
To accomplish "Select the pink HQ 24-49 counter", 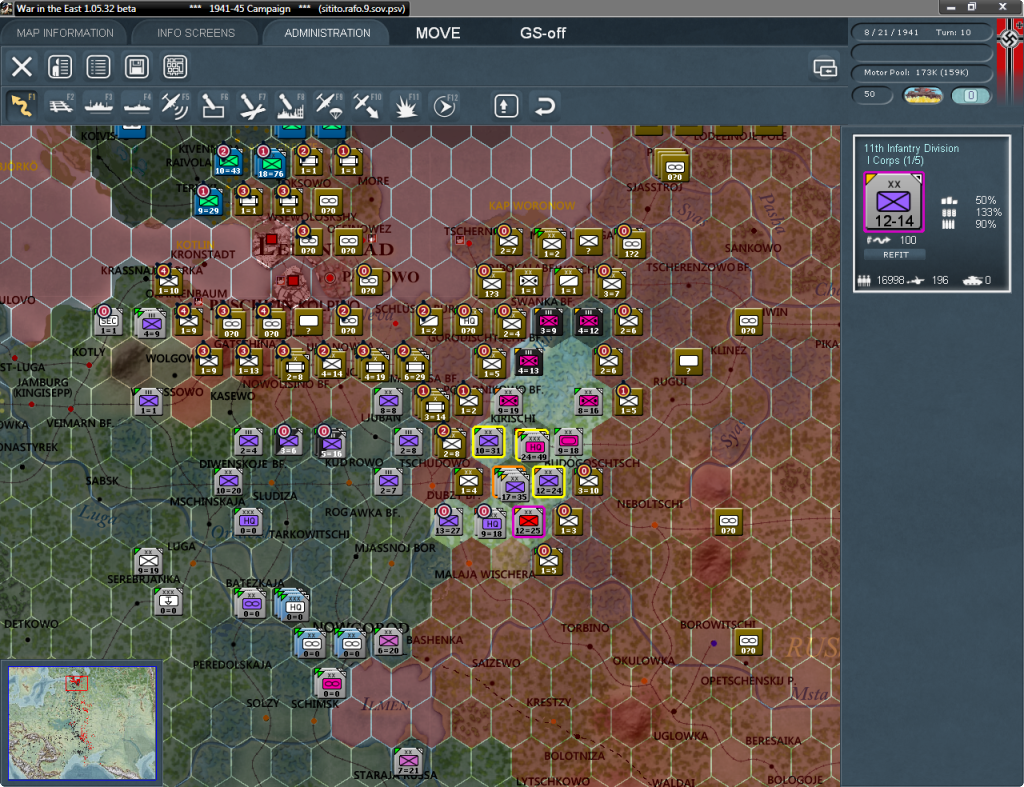I will pyautogui.click(x=534, y=446).
